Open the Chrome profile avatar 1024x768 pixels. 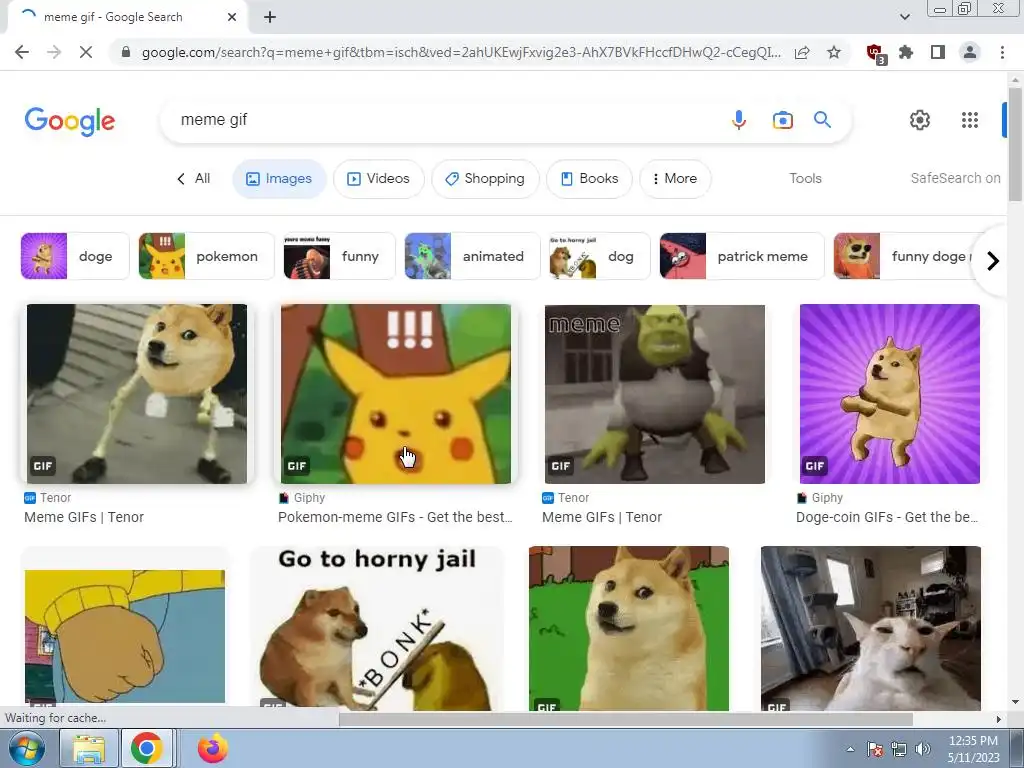point(970,52)
